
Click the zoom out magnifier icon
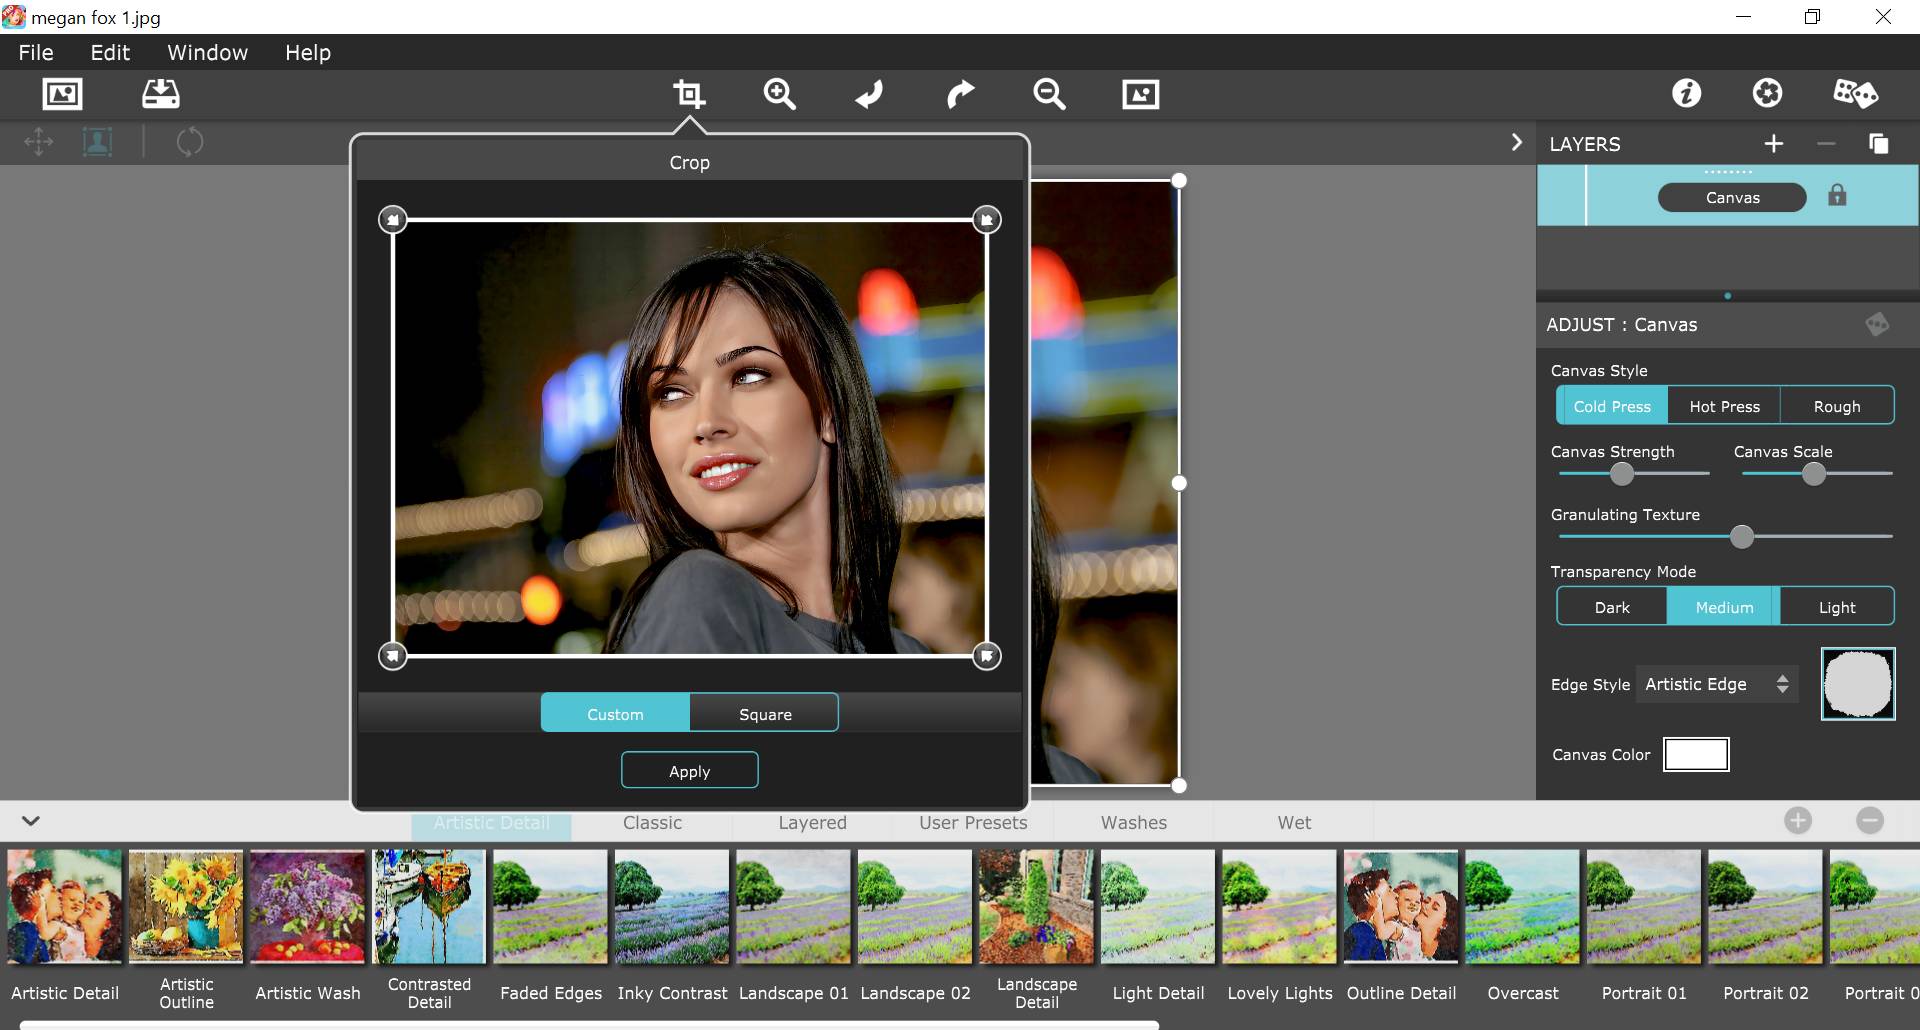coord(1049,94)
